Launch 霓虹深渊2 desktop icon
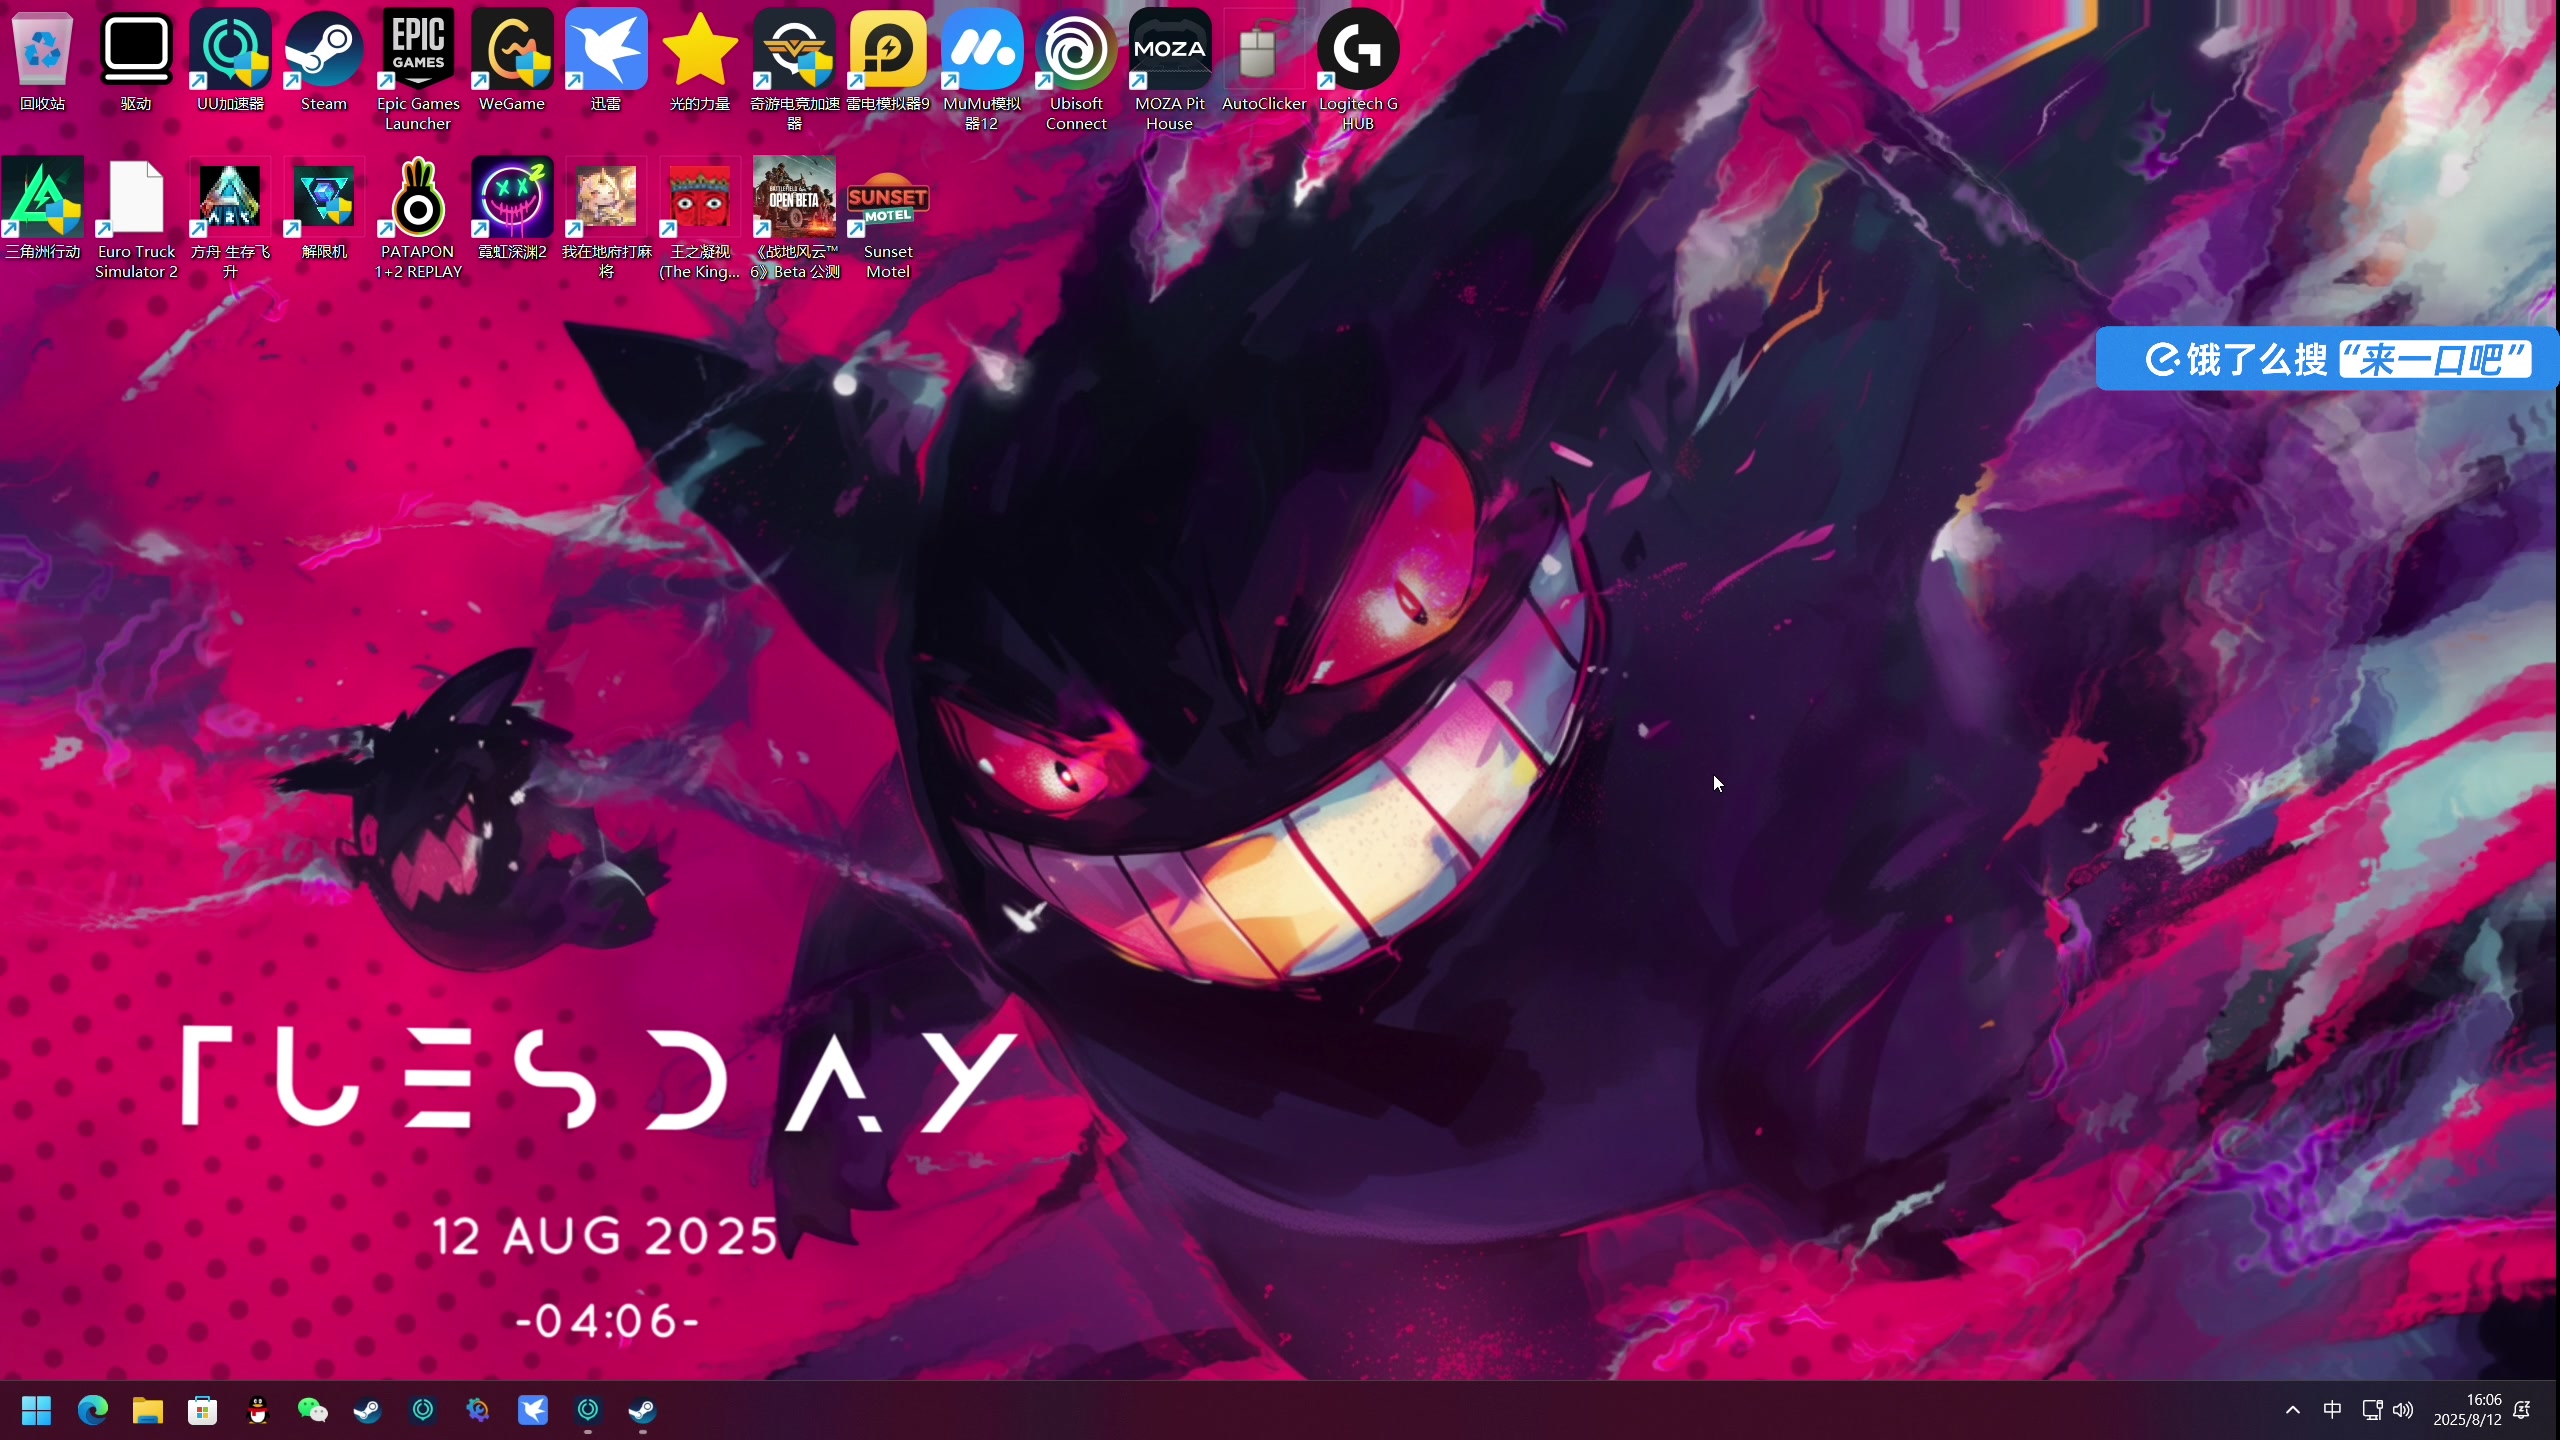2560x1440 pixels. pyautogui.click(x=512, y=210)
